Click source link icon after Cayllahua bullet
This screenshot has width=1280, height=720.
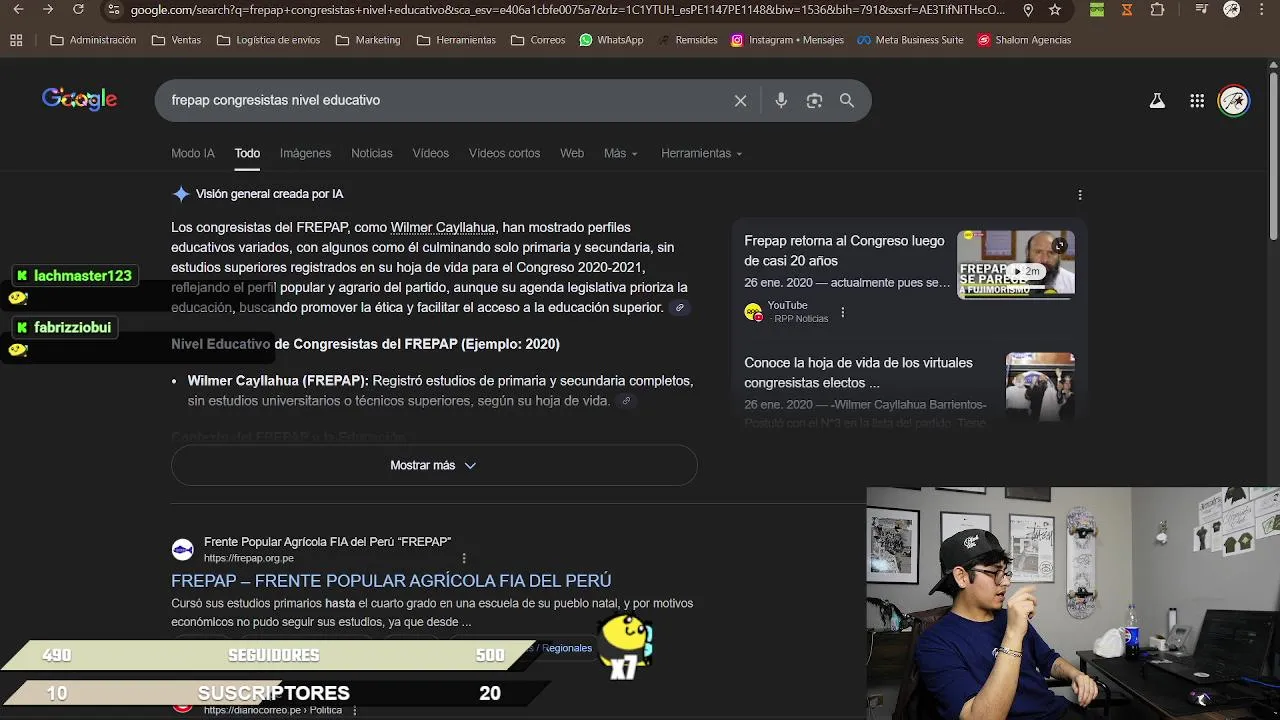pyautogui.click(x=626, y=401)
